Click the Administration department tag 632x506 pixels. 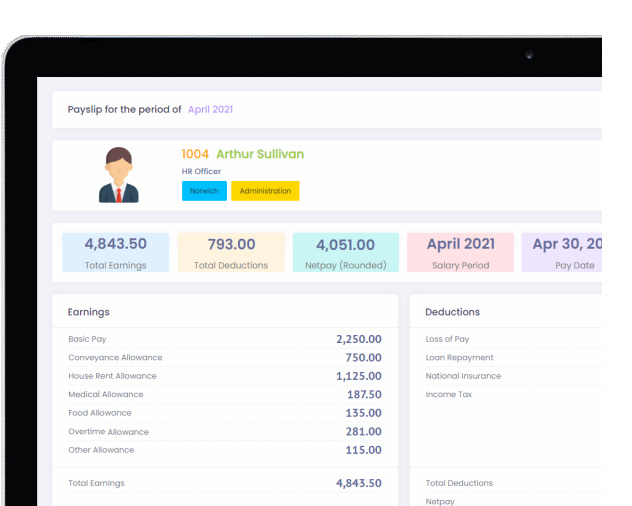pyautogui.click(x=265, y=191)
